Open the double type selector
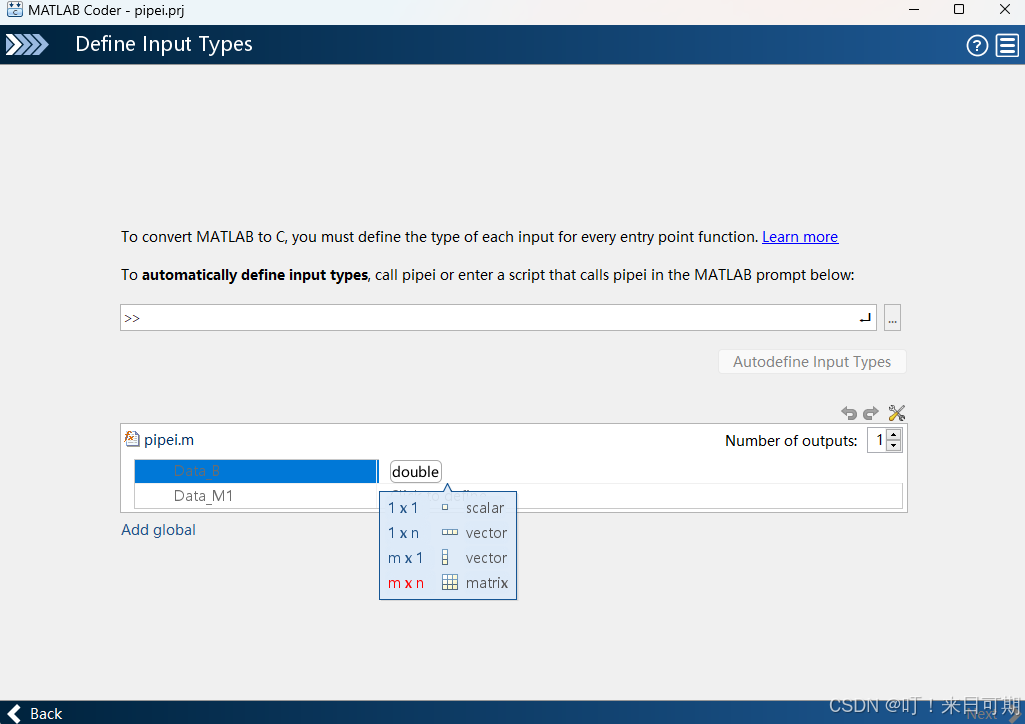Screen dimensions: 1025x724 [416, 472]
